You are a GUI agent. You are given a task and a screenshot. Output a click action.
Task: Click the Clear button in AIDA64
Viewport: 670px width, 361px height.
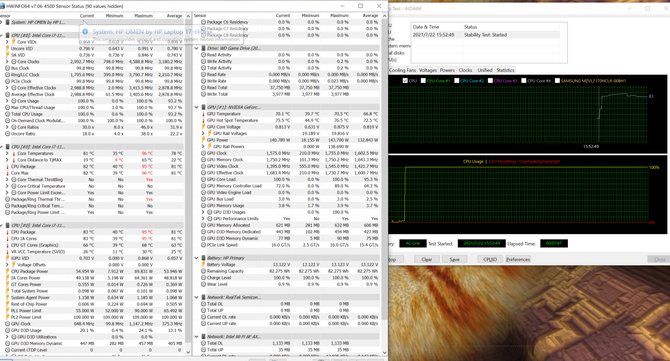coord(426,259)
